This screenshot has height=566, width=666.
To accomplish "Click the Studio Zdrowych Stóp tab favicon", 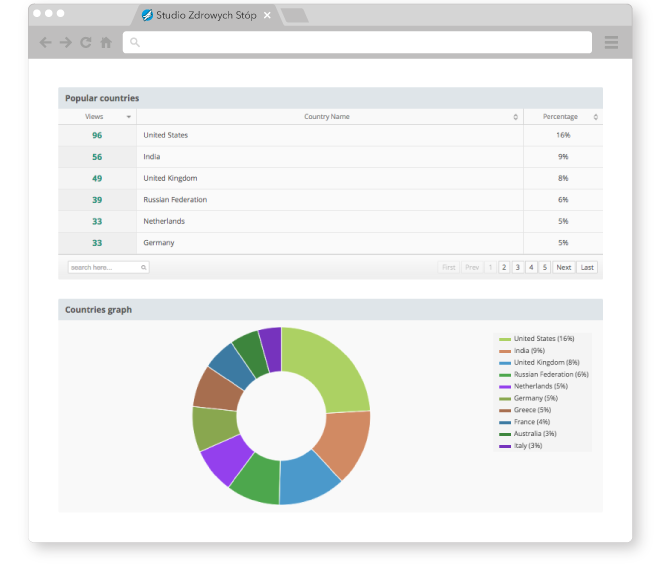I will tap(147, 15).
